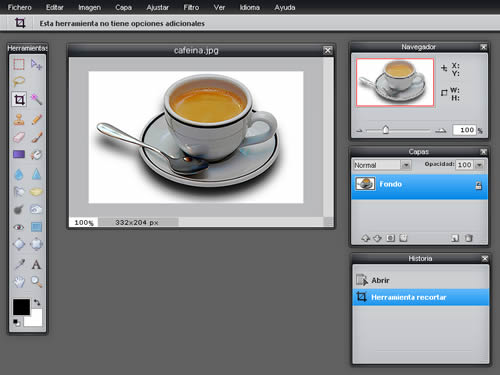Select the Smudge tool
This screenshot has height=375, width=500.
(19, 192)
